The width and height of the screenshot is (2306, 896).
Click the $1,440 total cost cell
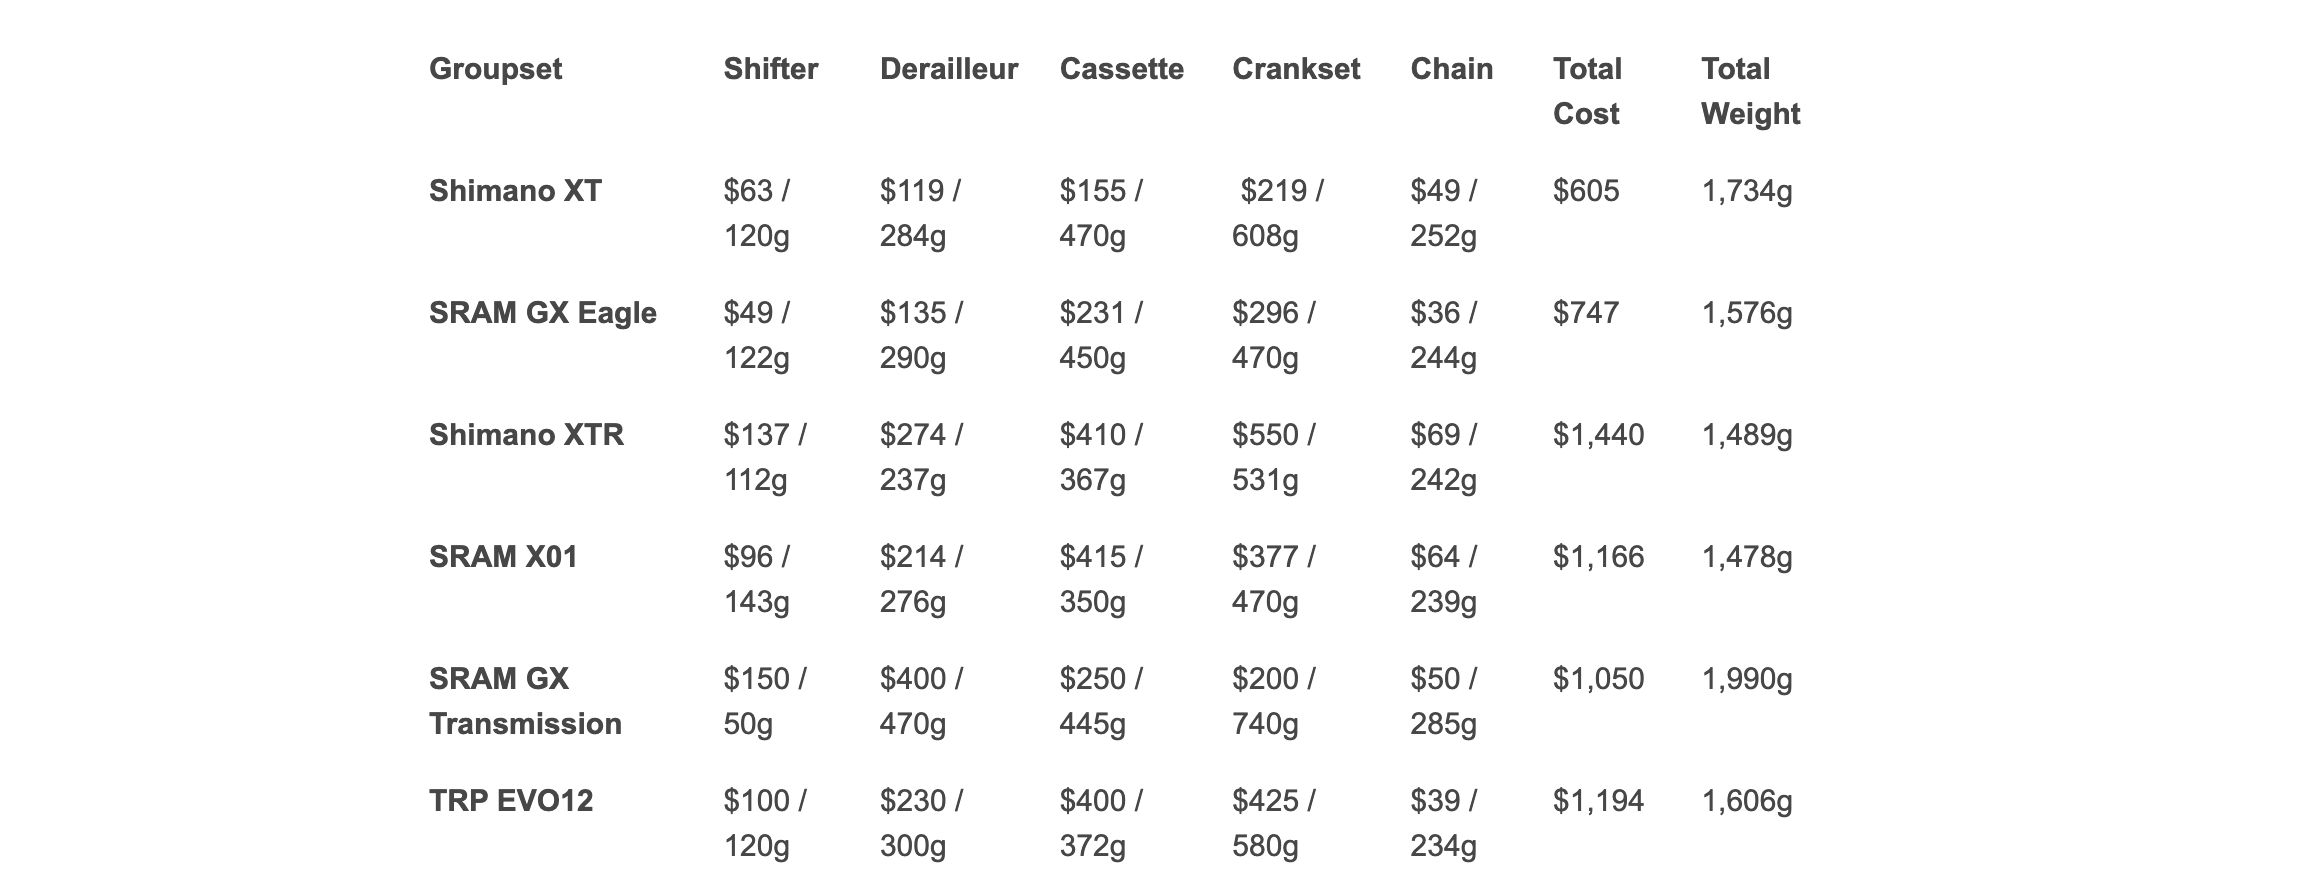pyautogui.click(x=1598, y=435)
